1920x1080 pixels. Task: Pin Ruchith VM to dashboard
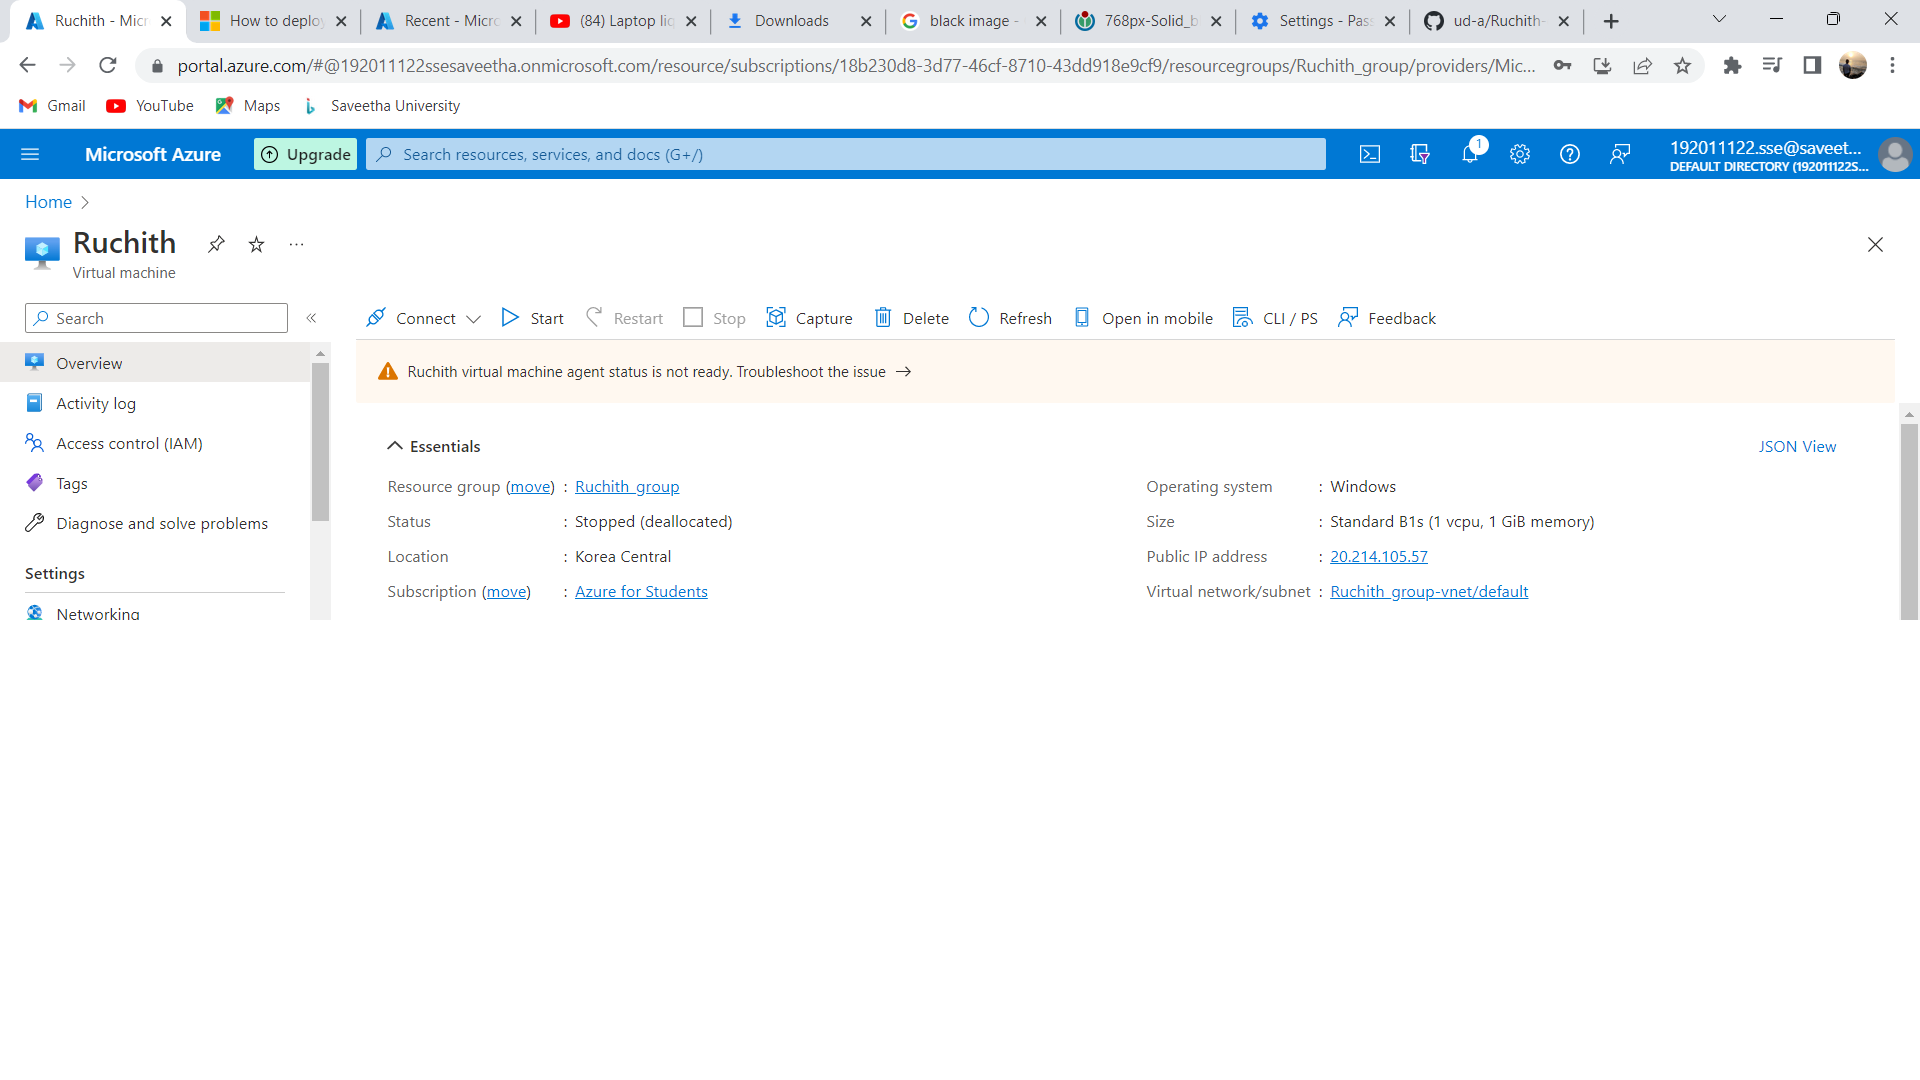[216, 244]
